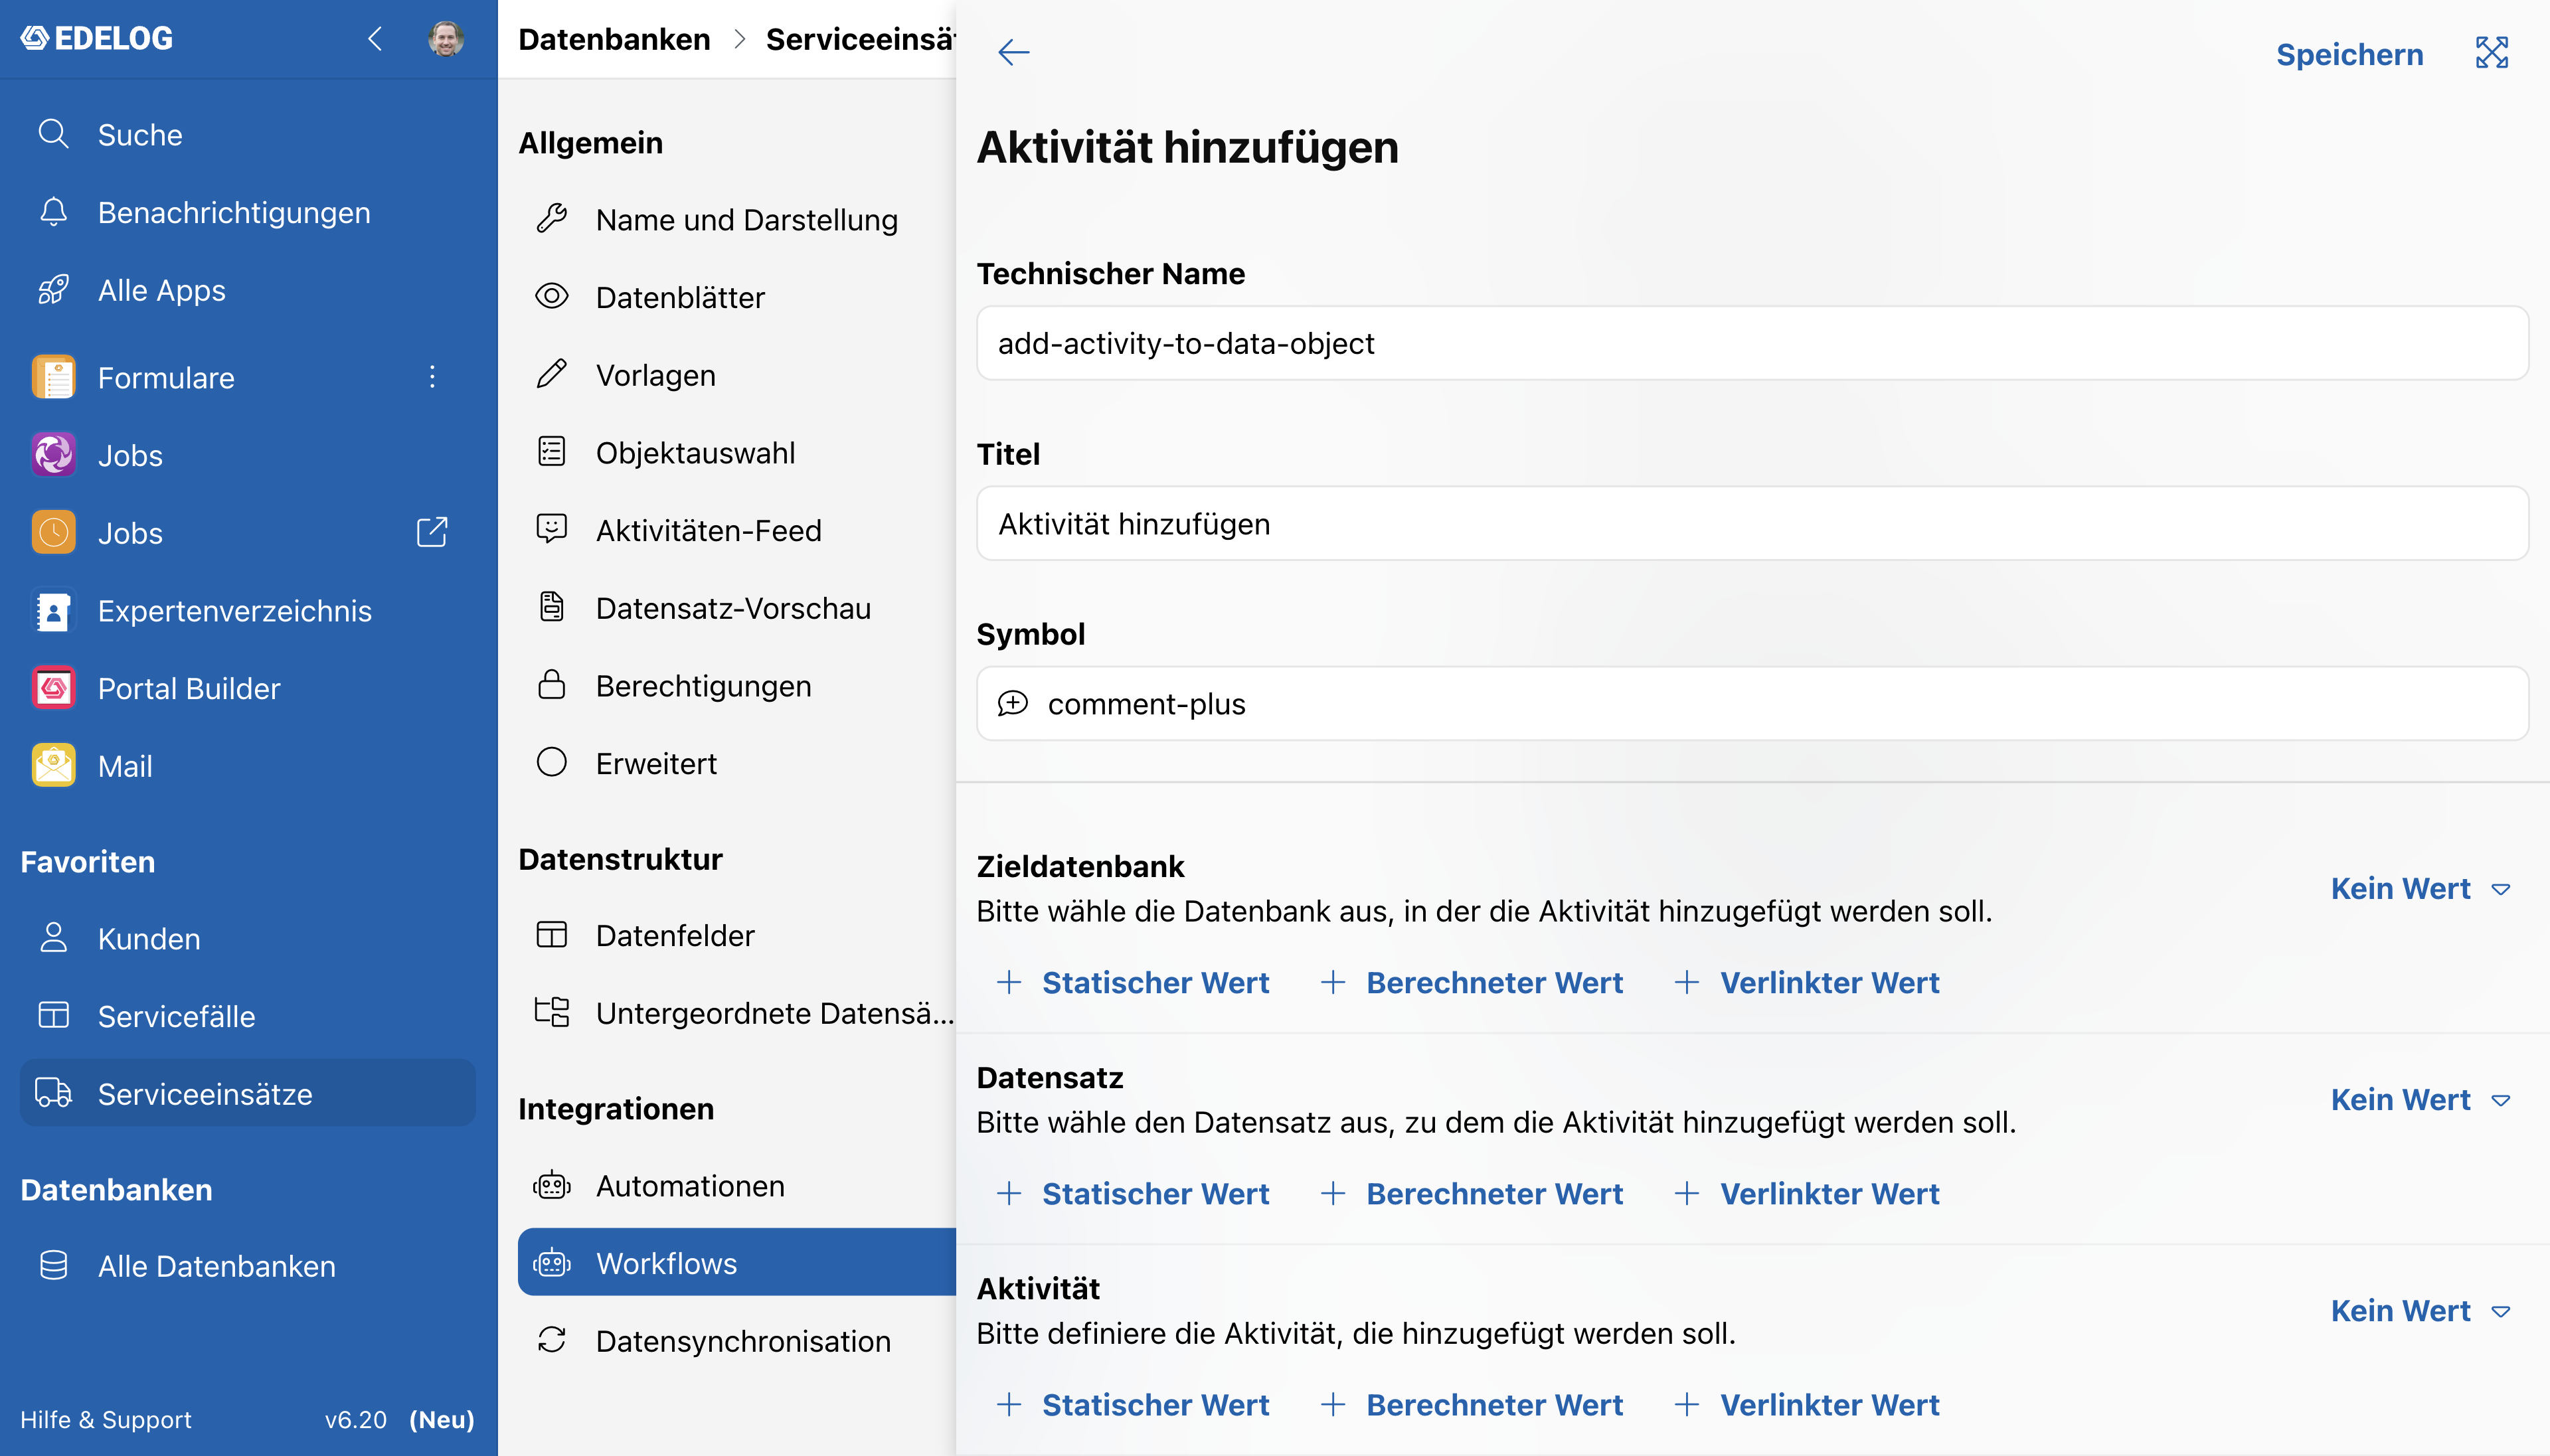Open Benachrichtigungen bell icon

(x=53, y=212)
